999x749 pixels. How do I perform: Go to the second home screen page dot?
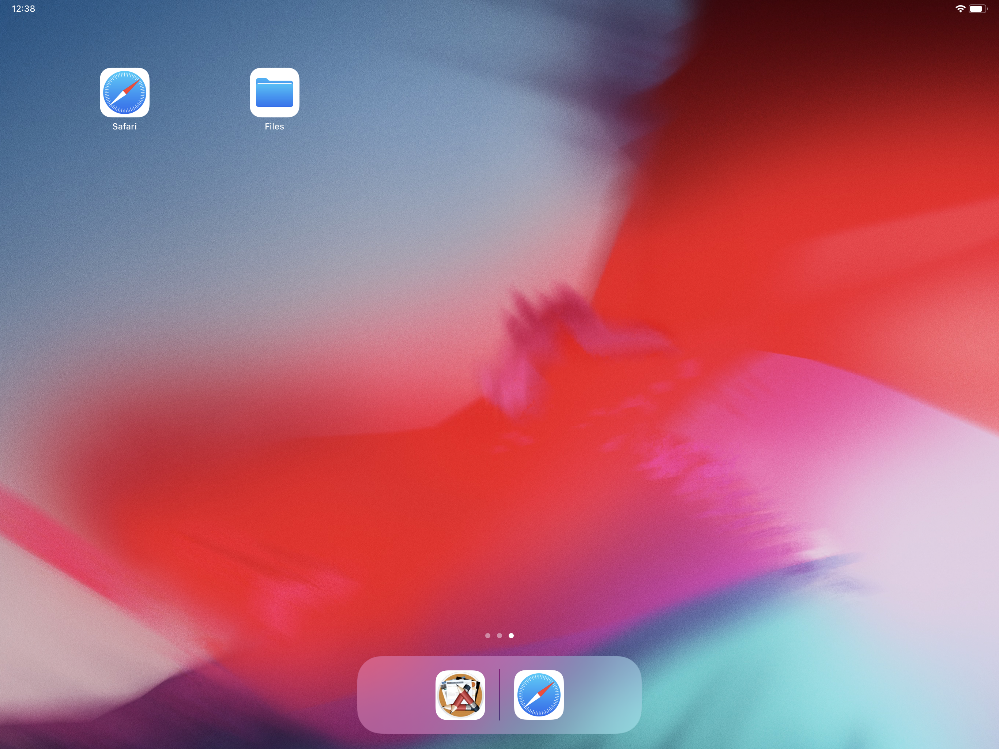(x=500, y=636)
